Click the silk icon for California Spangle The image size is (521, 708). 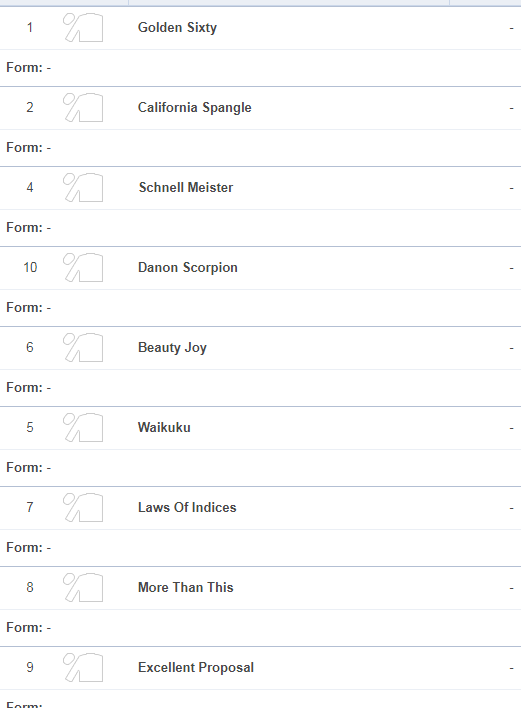click(x=83, y=107)
